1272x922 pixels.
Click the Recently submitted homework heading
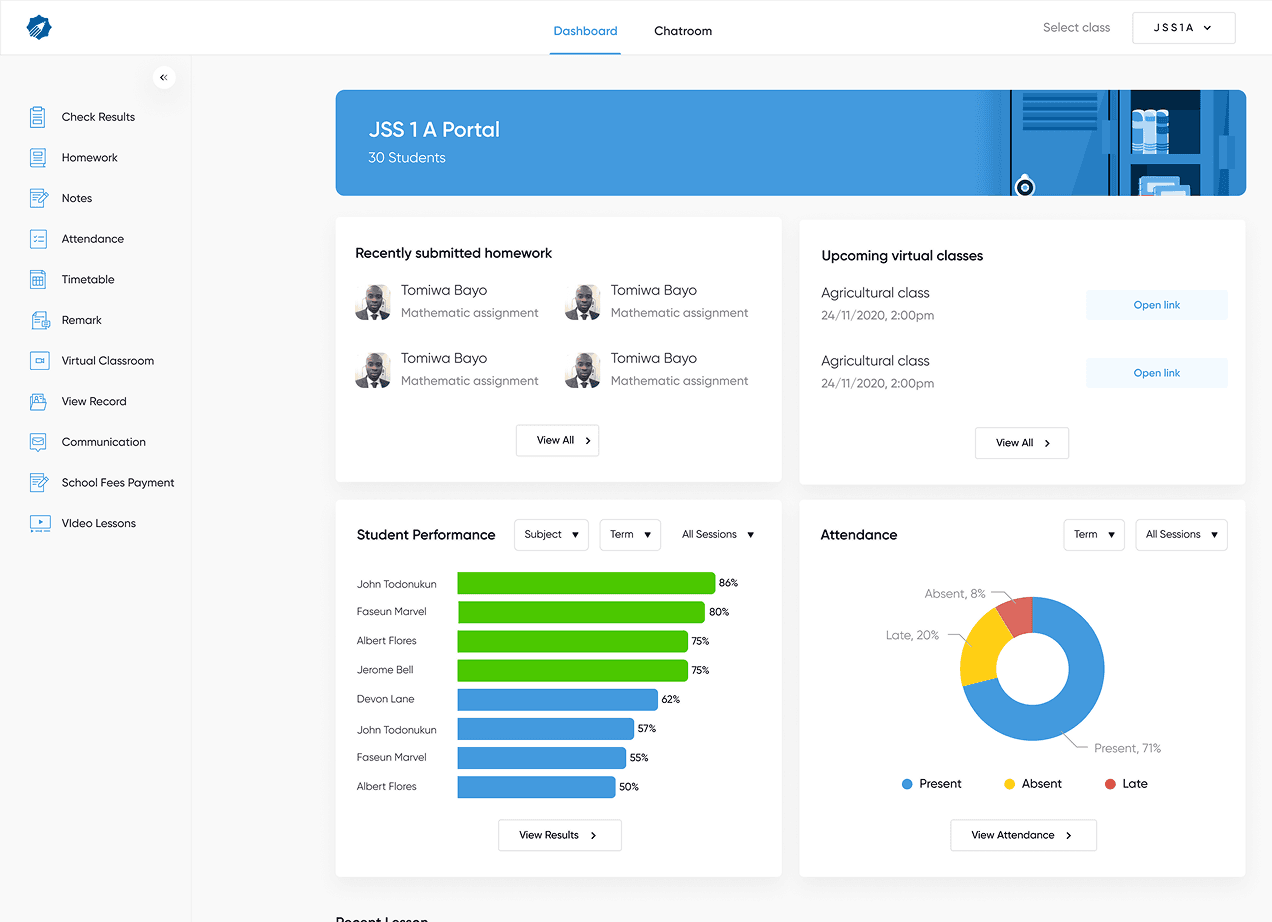coord(454,254)
